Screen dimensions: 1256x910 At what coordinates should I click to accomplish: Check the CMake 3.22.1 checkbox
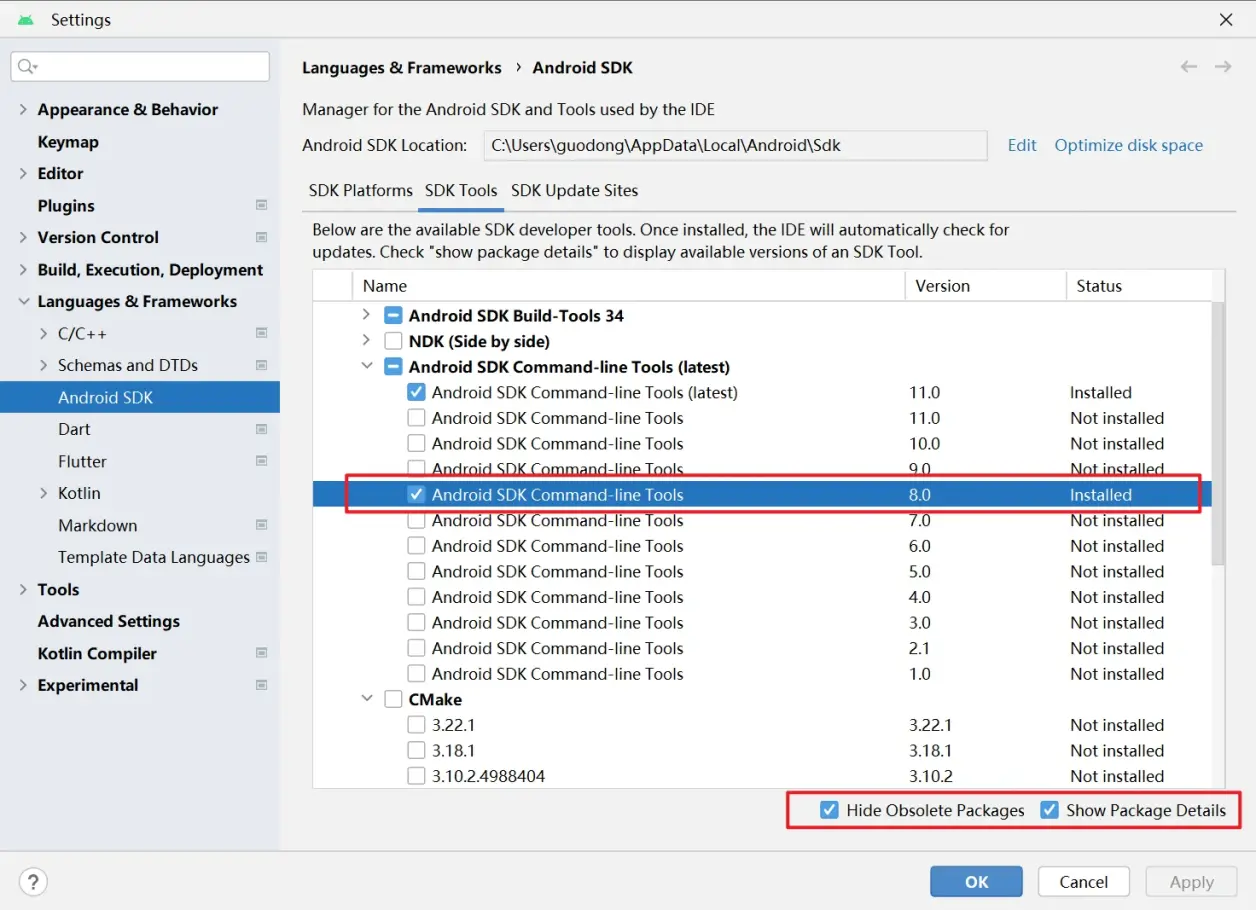(416, 725)
